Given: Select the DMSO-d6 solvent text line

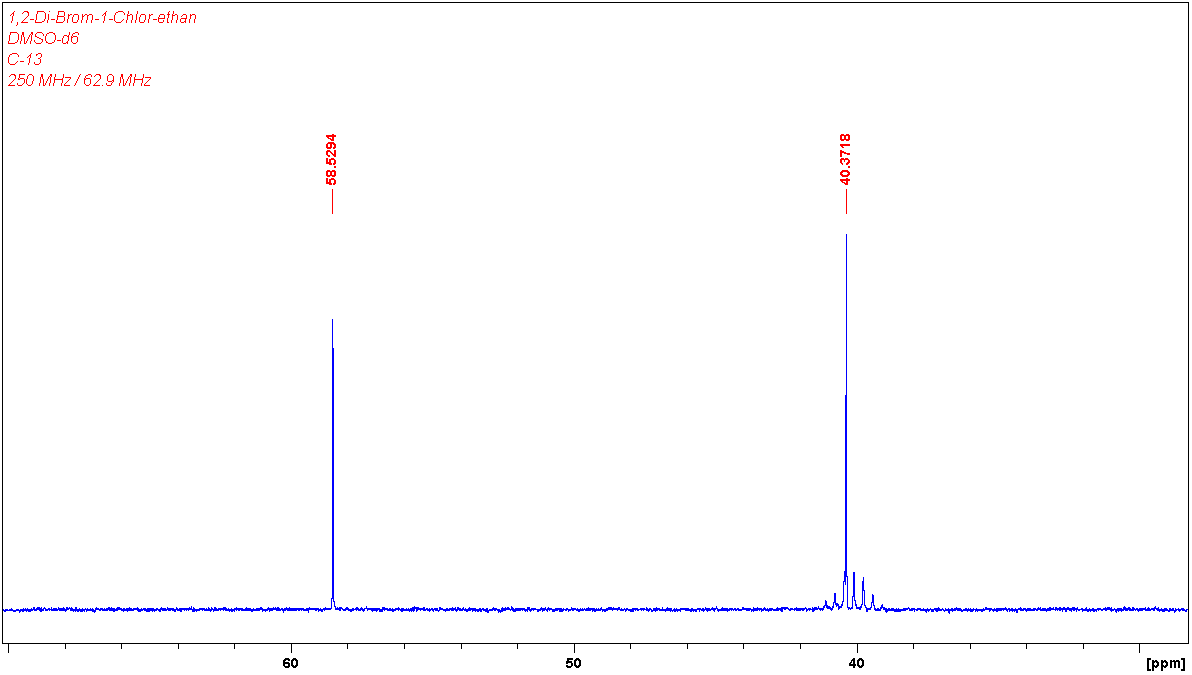Looking at the screenshot, I should click(x=43, y=38).
